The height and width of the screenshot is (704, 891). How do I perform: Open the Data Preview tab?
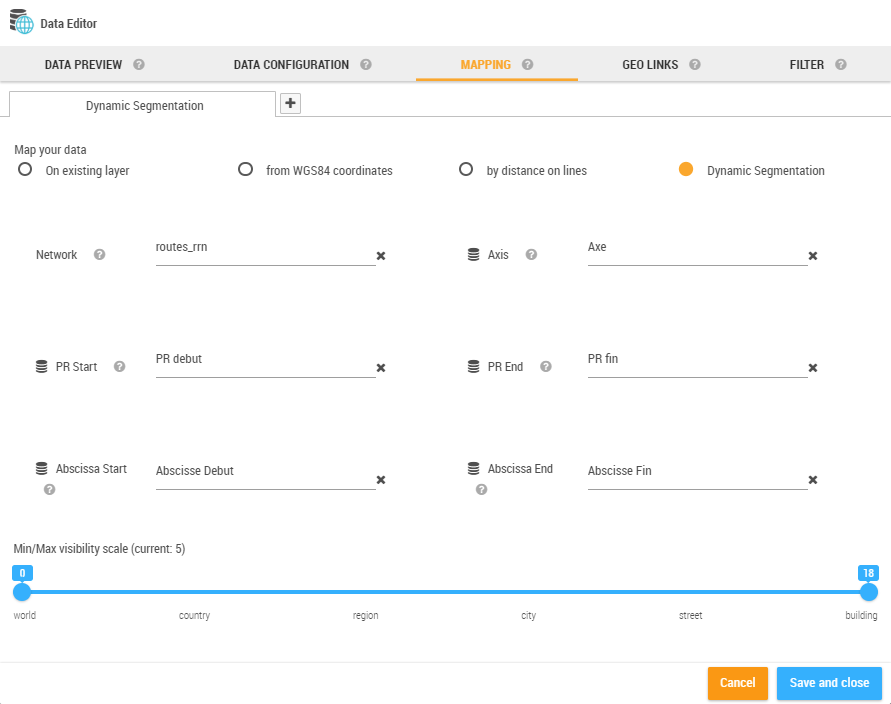coord(83,65)
